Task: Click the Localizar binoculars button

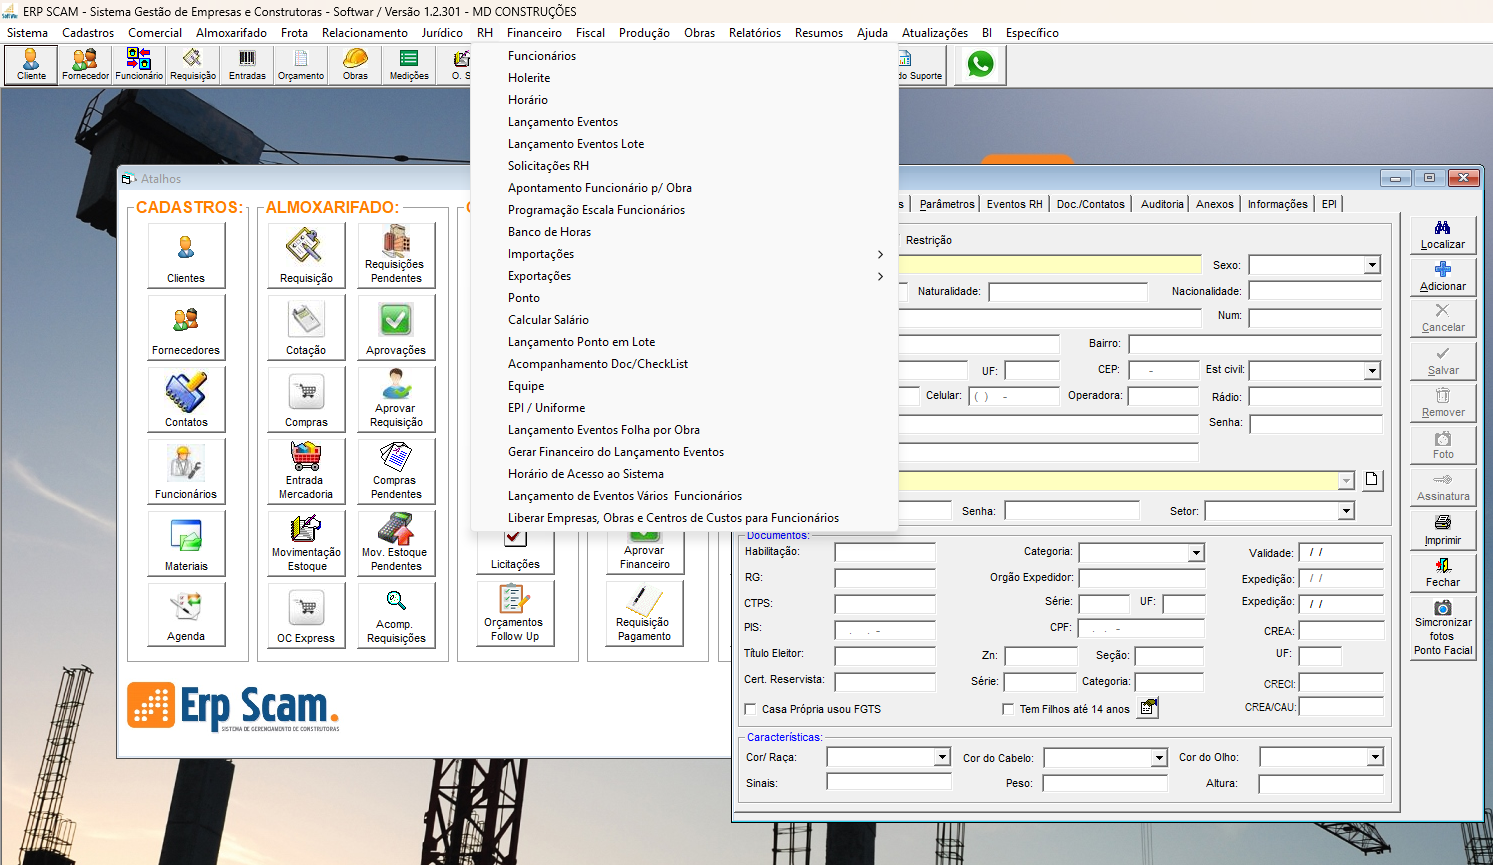Action: 1442,235
